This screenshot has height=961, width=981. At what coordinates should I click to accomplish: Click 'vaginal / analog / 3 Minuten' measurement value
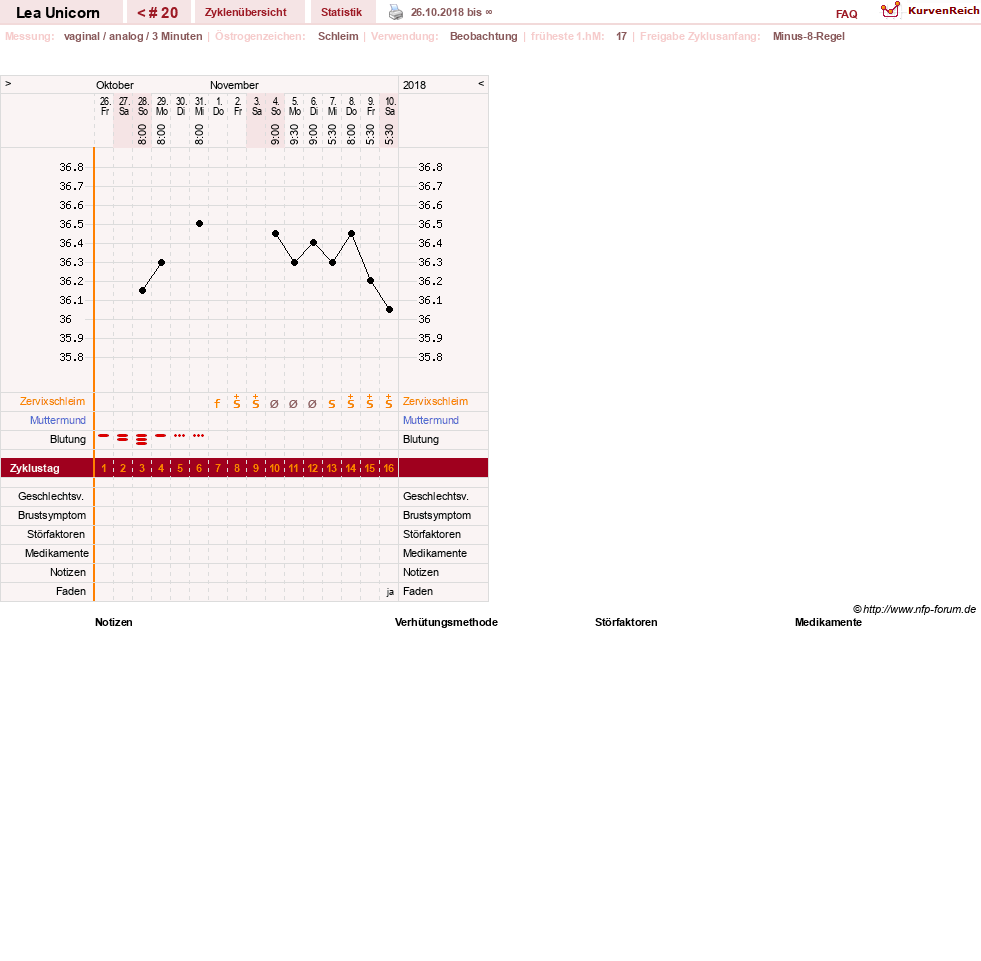[x=133, y=36]
